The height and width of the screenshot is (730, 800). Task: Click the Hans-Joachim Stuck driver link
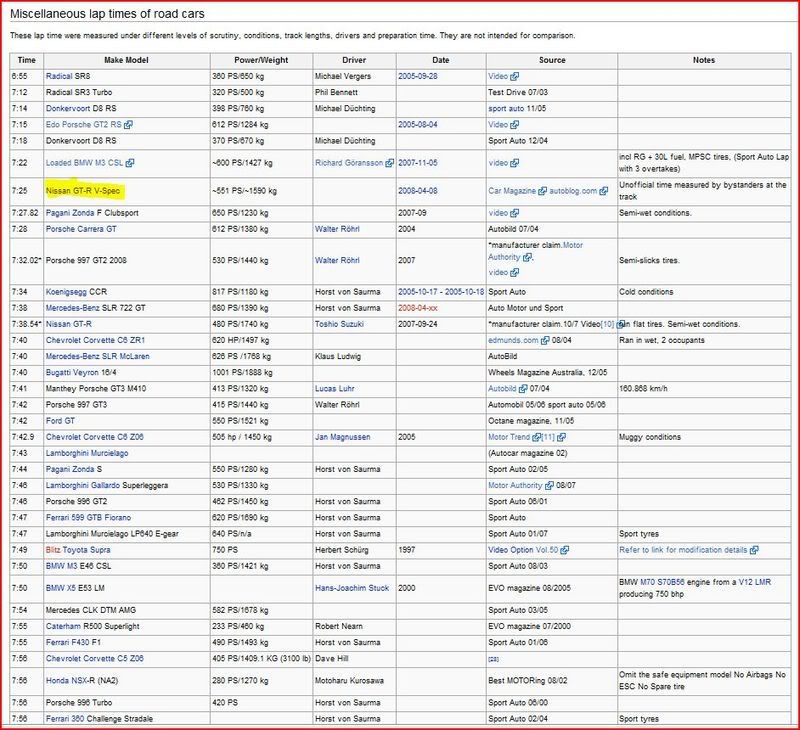[x=352, y=588]
